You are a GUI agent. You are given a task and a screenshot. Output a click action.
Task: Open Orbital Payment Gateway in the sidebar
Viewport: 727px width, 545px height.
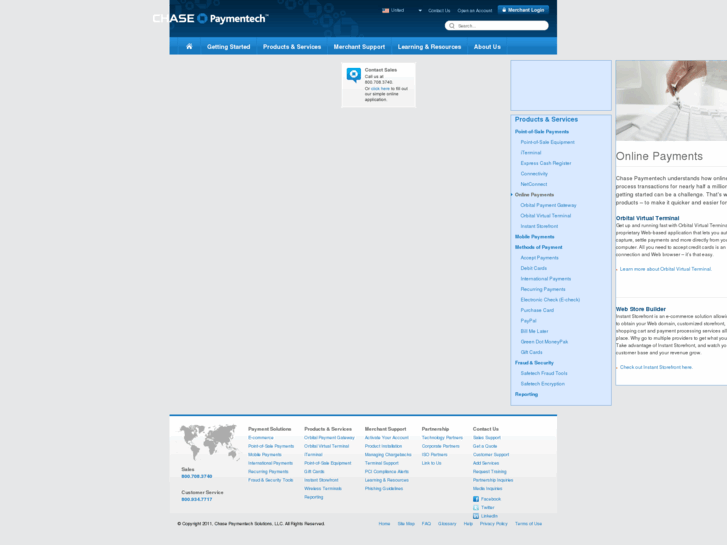[548, 205]
